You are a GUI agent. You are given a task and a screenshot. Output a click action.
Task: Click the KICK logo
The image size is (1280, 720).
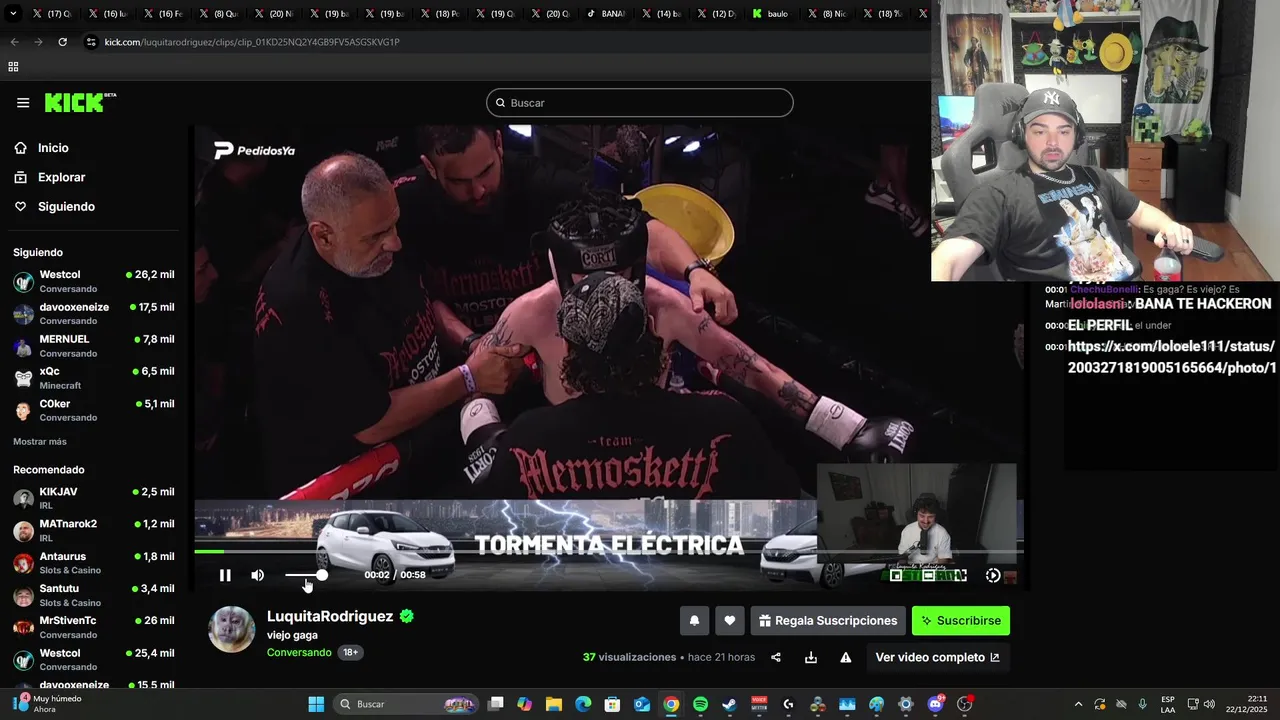pos(80,102)
